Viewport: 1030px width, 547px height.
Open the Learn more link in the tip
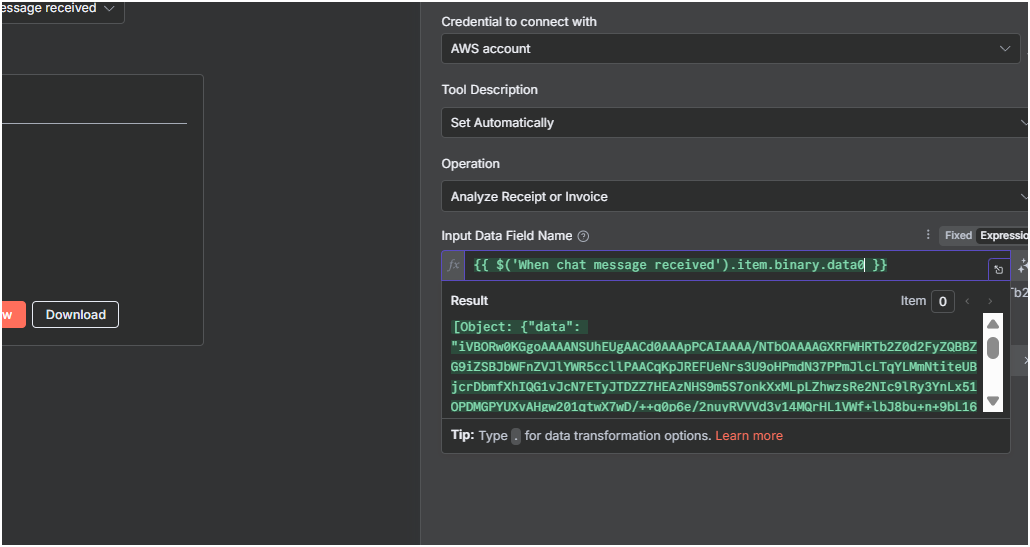[749, 436]
